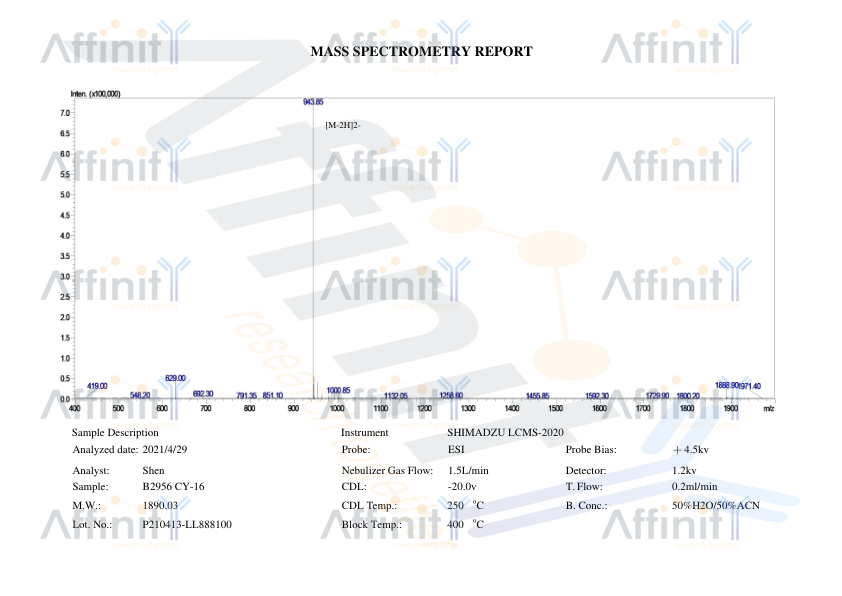Screen dimensions: 842x596
Task: Click the Instrument label
Action: 365,433
